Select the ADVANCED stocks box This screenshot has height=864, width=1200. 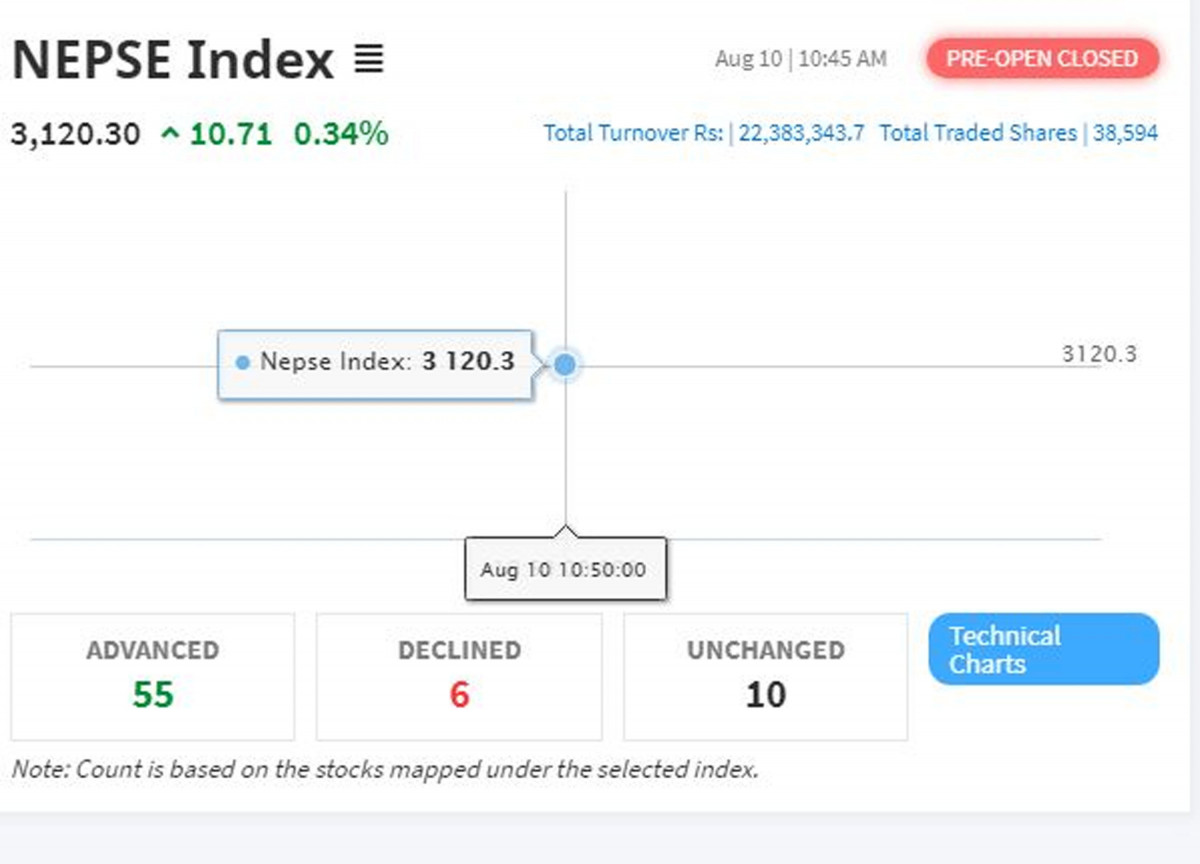153,676
